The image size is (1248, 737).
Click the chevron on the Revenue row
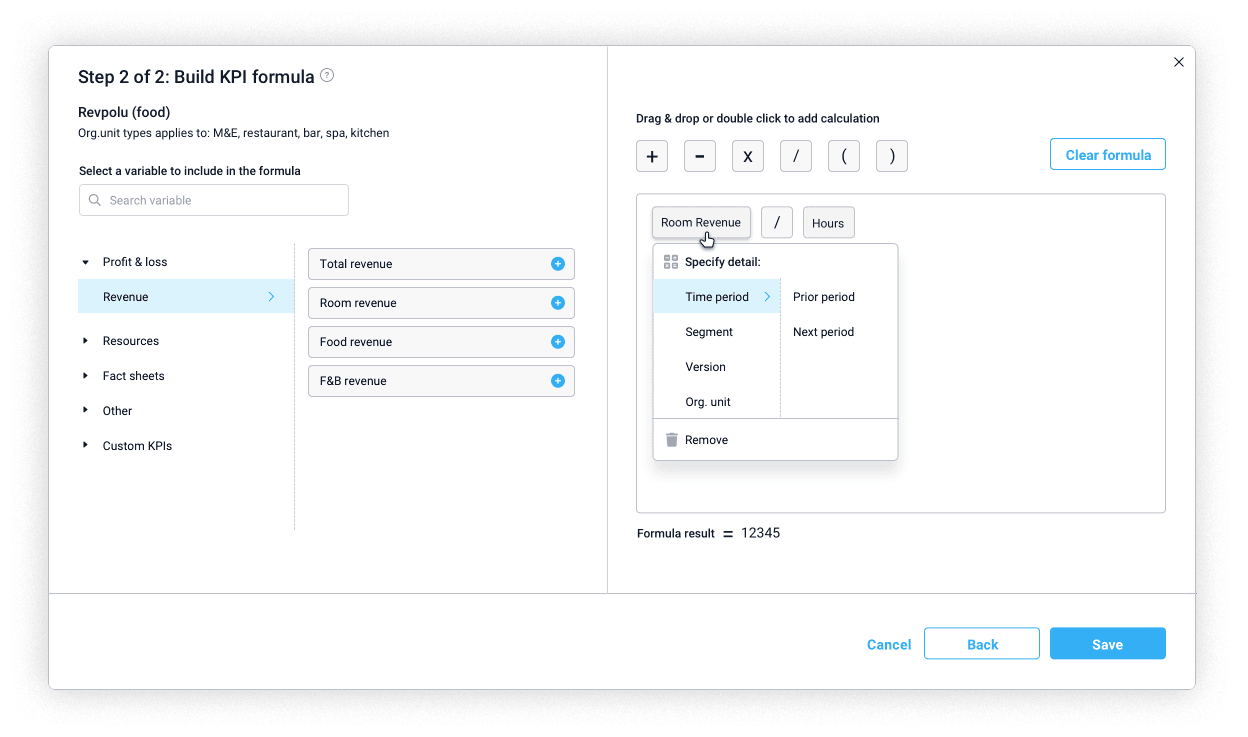(x=271, y=297)
